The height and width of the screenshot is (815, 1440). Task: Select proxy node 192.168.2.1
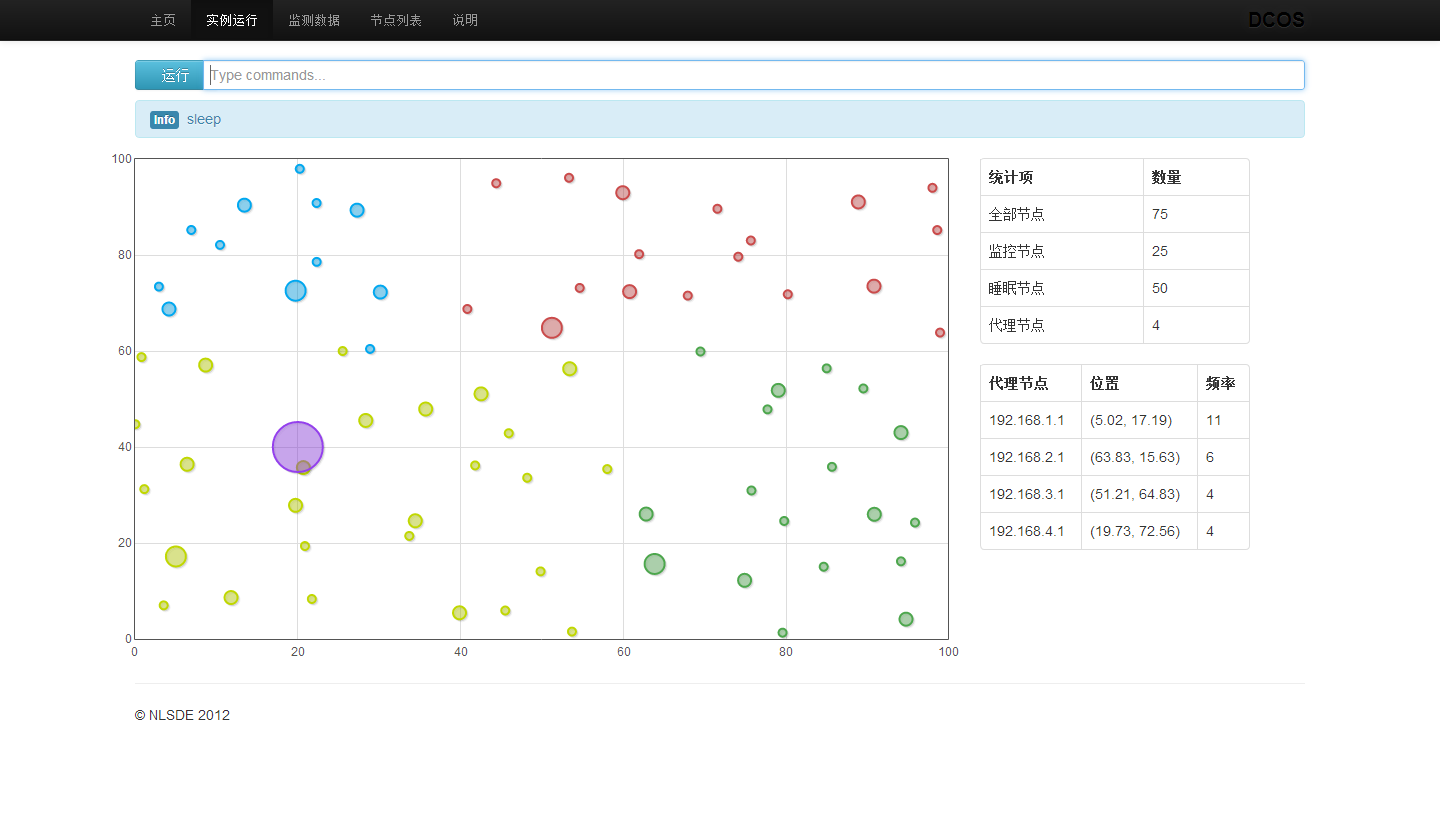click(1027, 457)
